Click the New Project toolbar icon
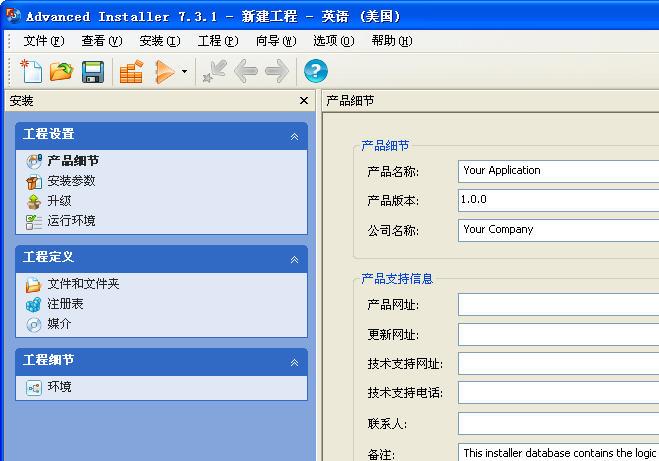 [x=32, y=71]
